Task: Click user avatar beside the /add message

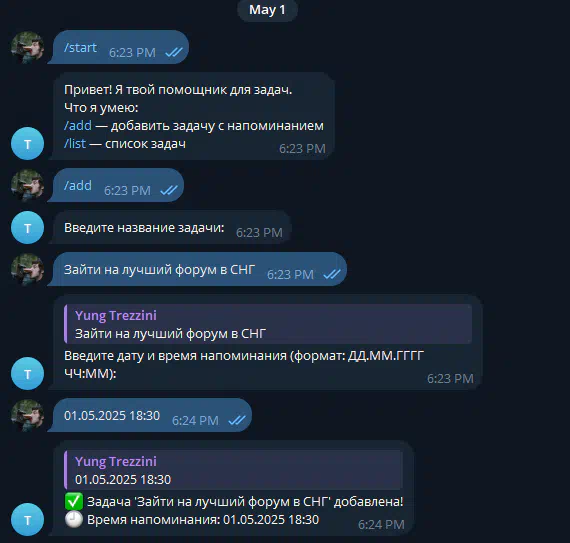Action: tap(28, 185)
